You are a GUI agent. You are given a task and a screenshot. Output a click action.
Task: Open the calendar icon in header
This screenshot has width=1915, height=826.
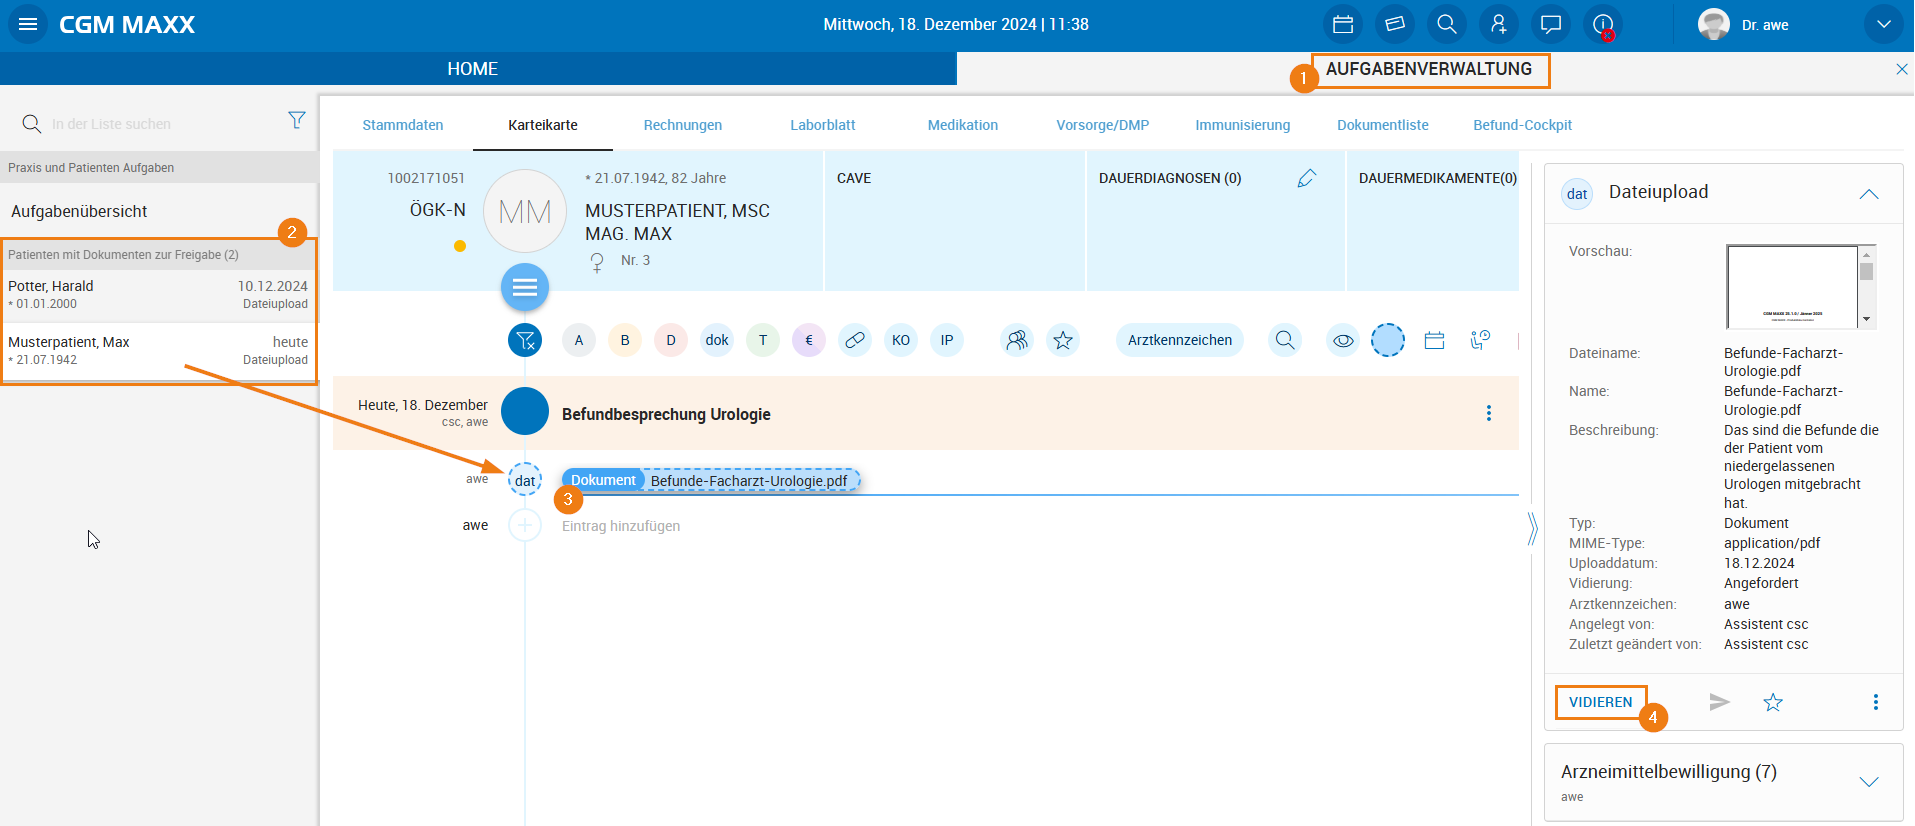click(x=1343, y=25)
